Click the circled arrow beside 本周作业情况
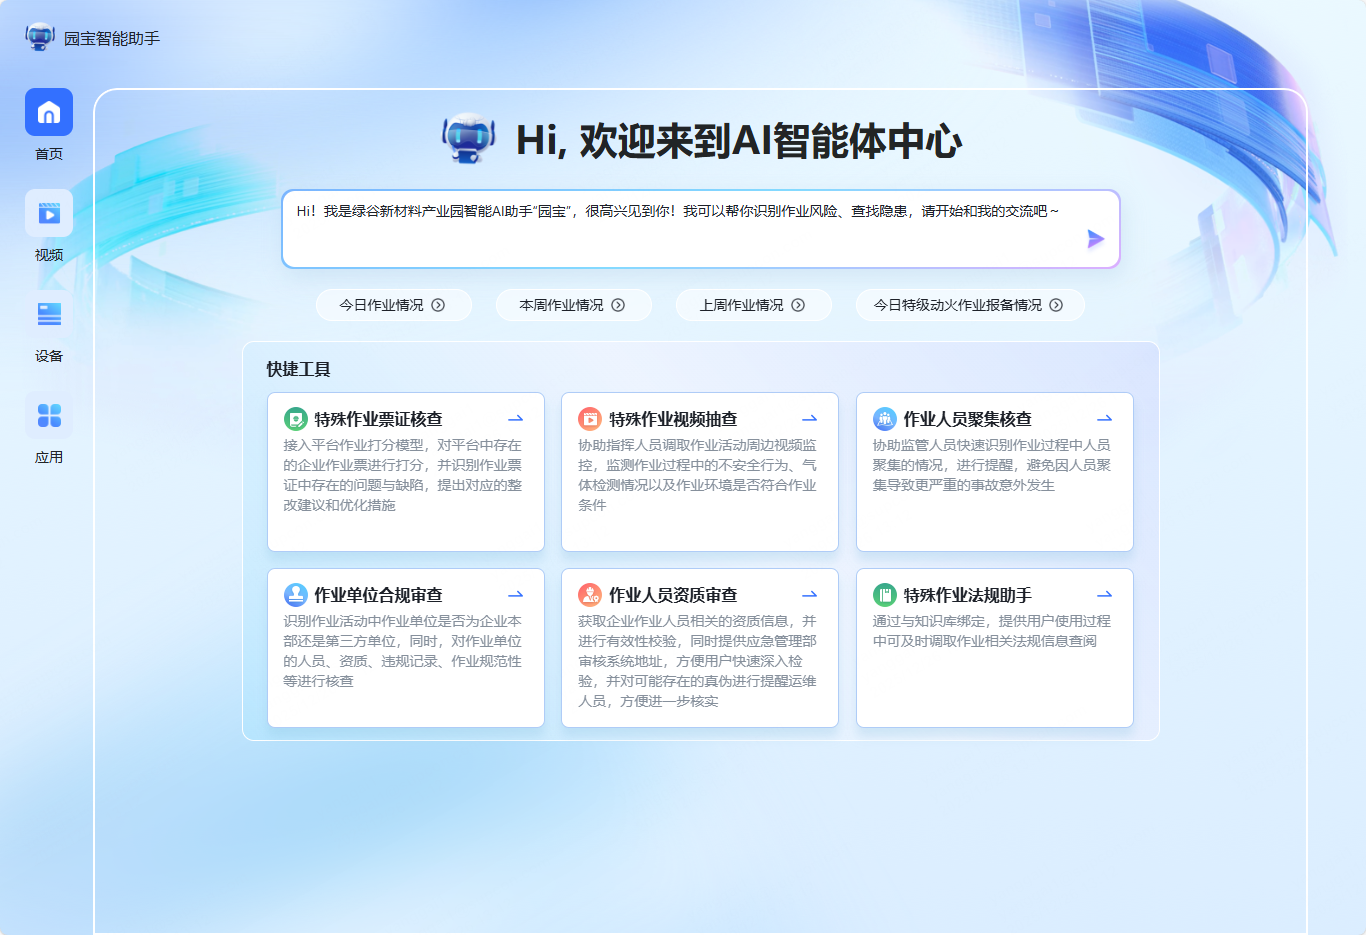 point(618,305)
